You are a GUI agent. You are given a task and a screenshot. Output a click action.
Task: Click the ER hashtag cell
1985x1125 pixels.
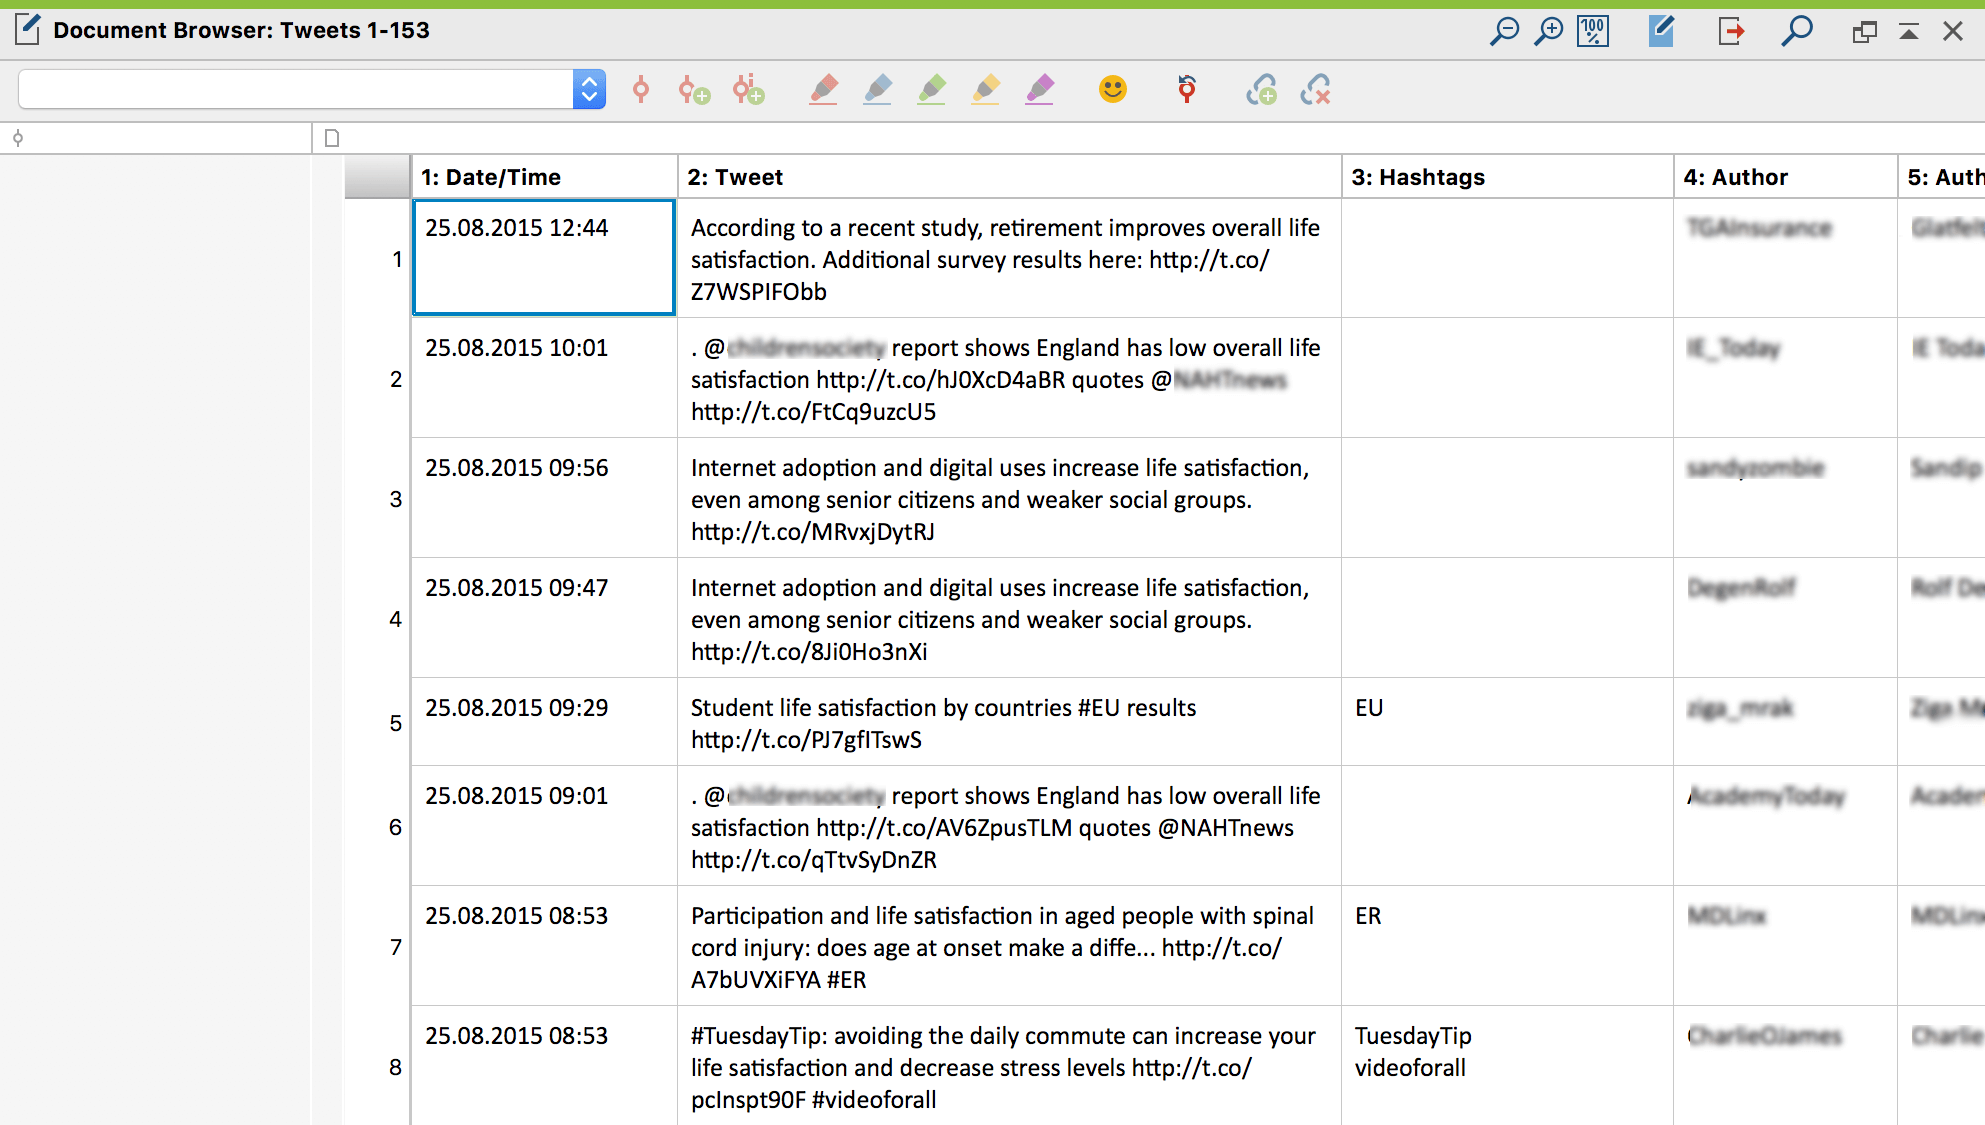pos(1507,947)
